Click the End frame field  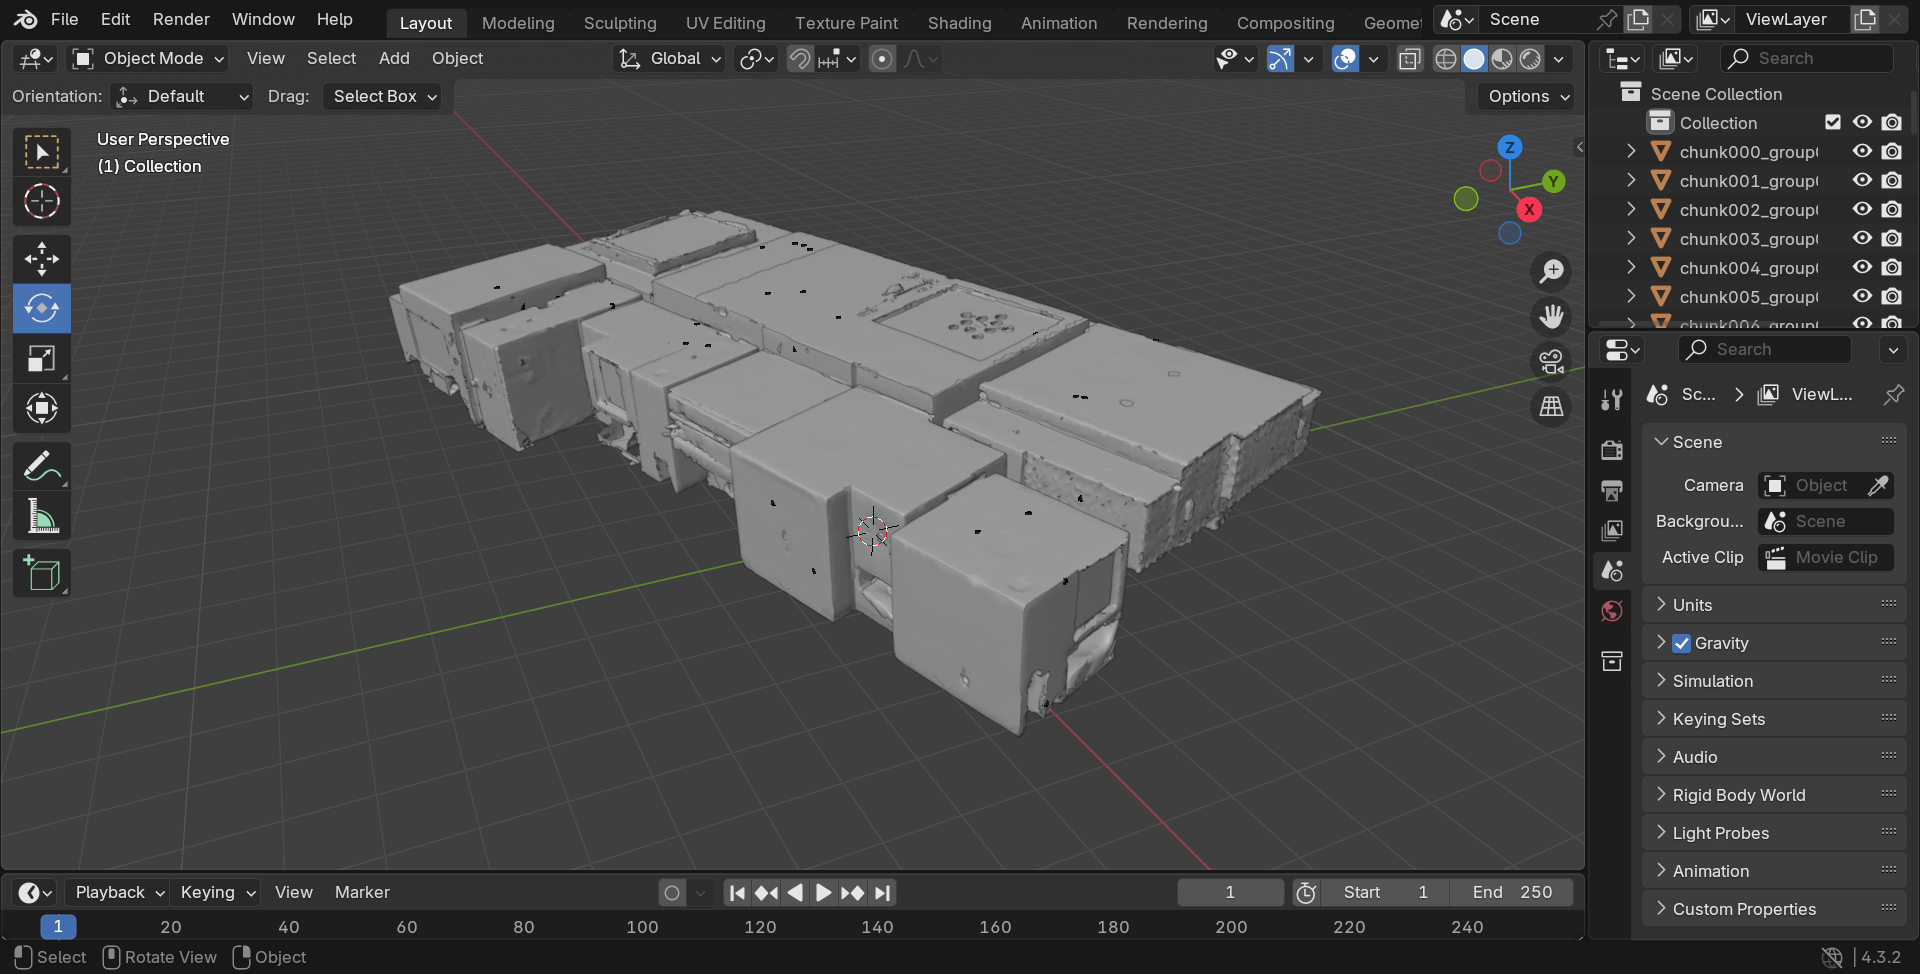tap(1511, 892)
